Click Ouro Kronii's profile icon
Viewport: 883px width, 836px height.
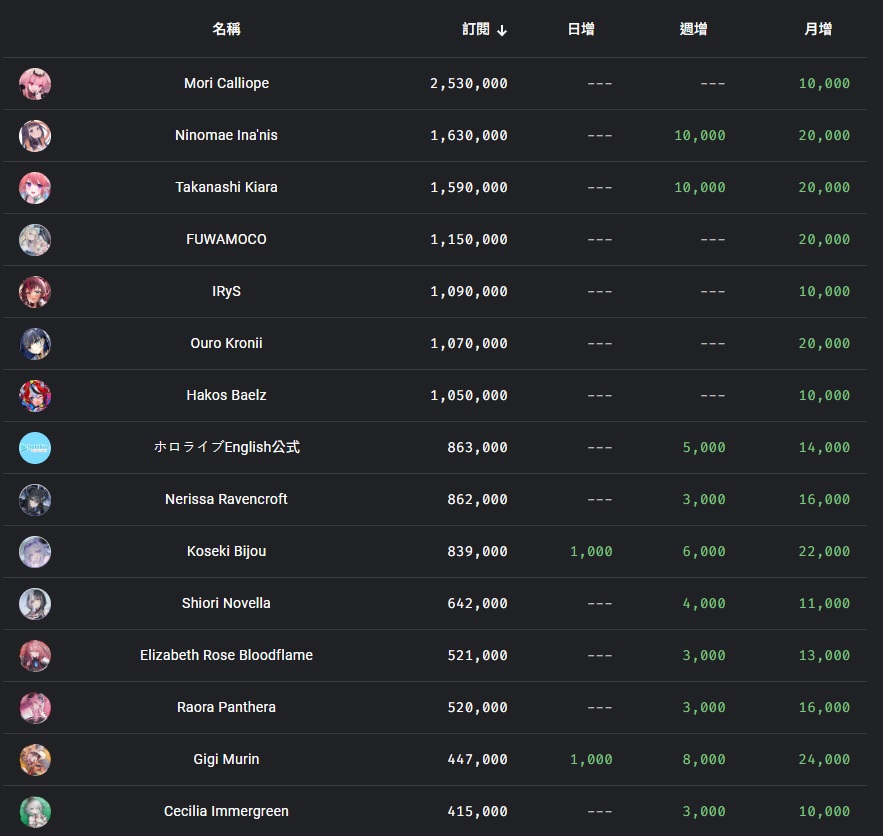click(x=35, y=344)
